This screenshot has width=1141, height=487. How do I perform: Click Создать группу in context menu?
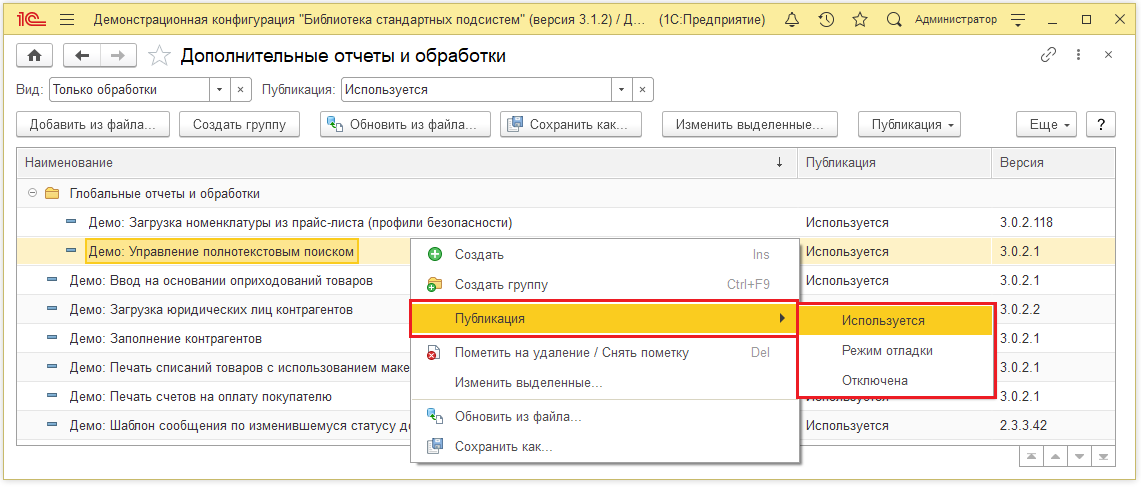point(501,285)
